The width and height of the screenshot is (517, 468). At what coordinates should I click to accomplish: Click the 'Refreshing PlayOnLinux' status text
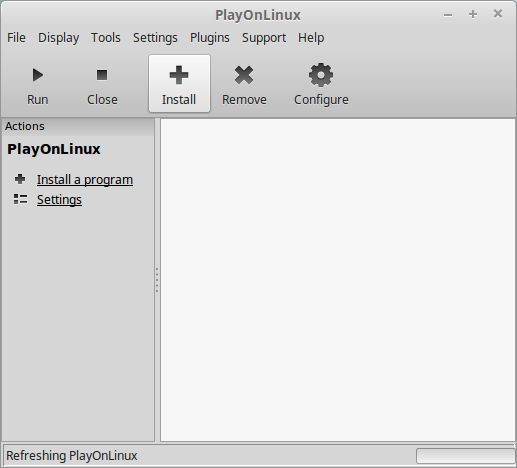72,455
